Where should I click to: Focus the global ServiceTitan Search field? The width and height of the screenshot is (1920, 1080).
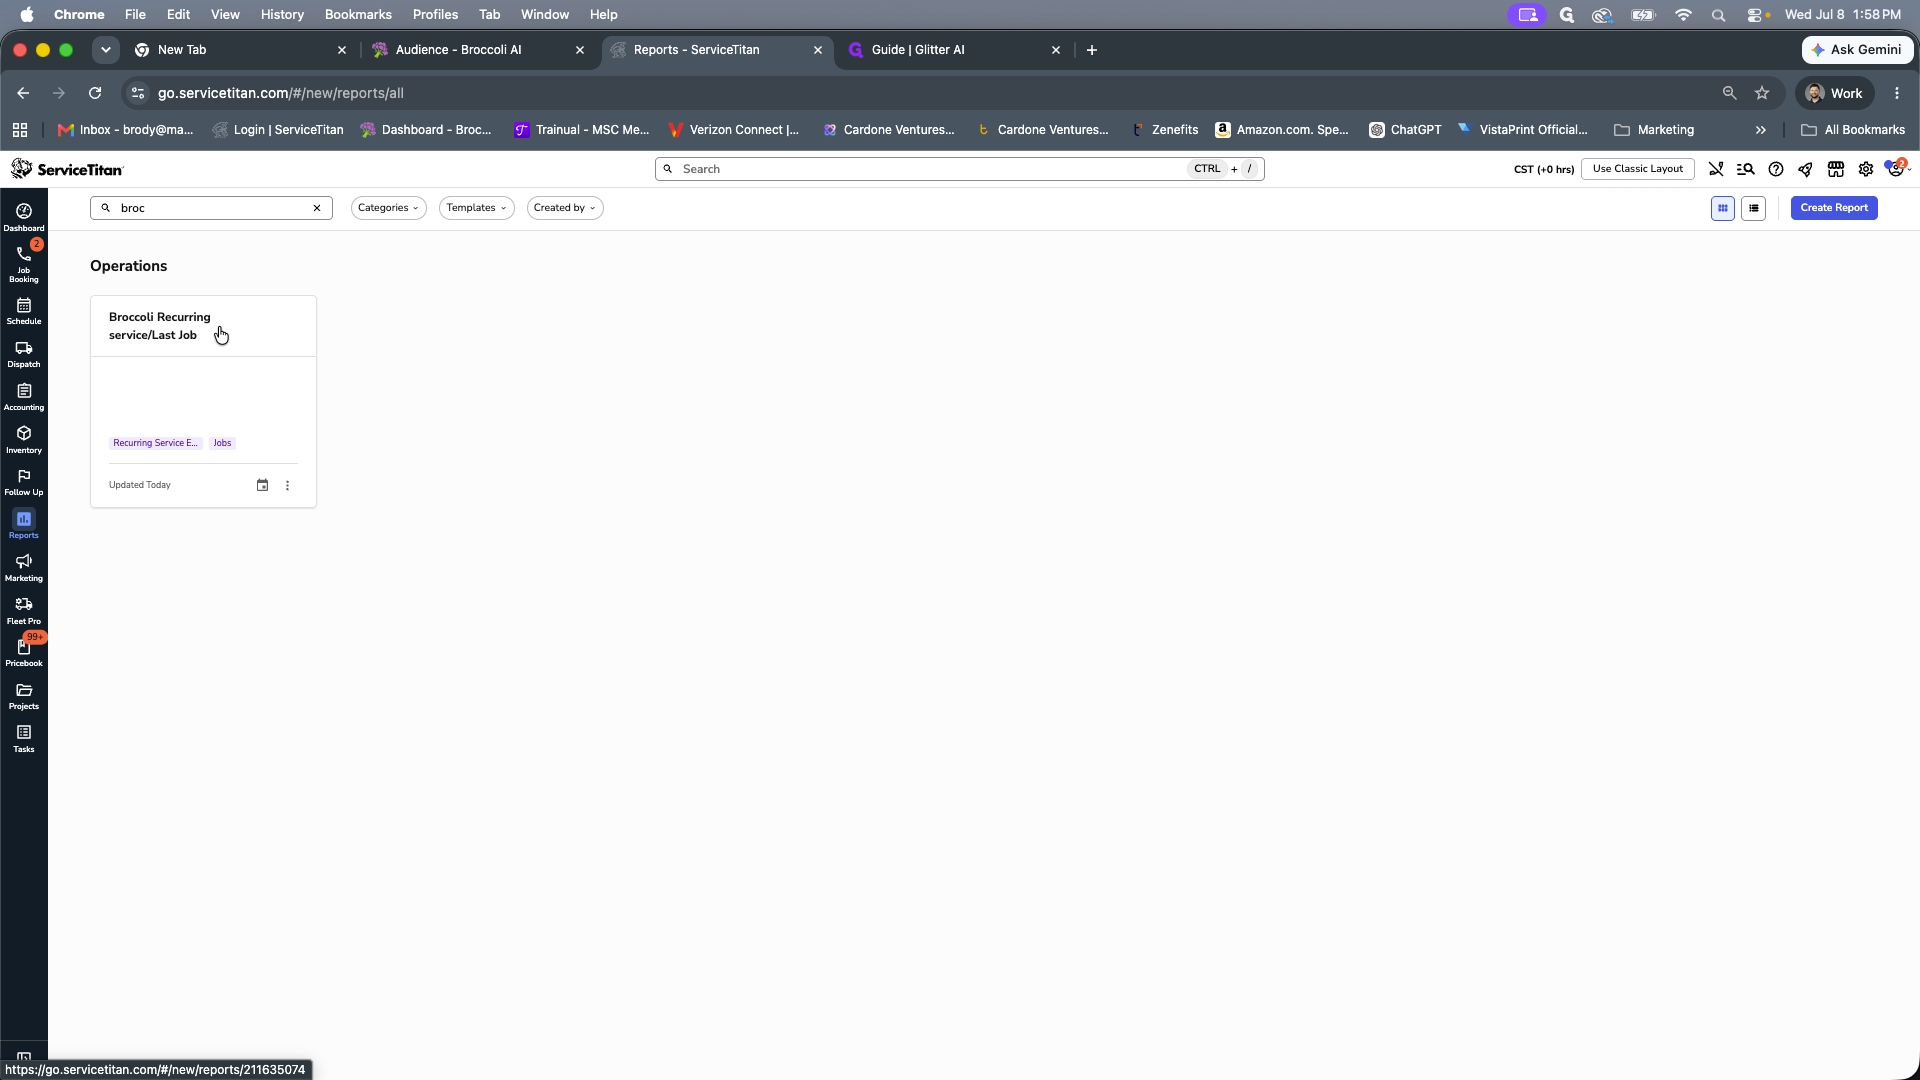click(959, 169)
